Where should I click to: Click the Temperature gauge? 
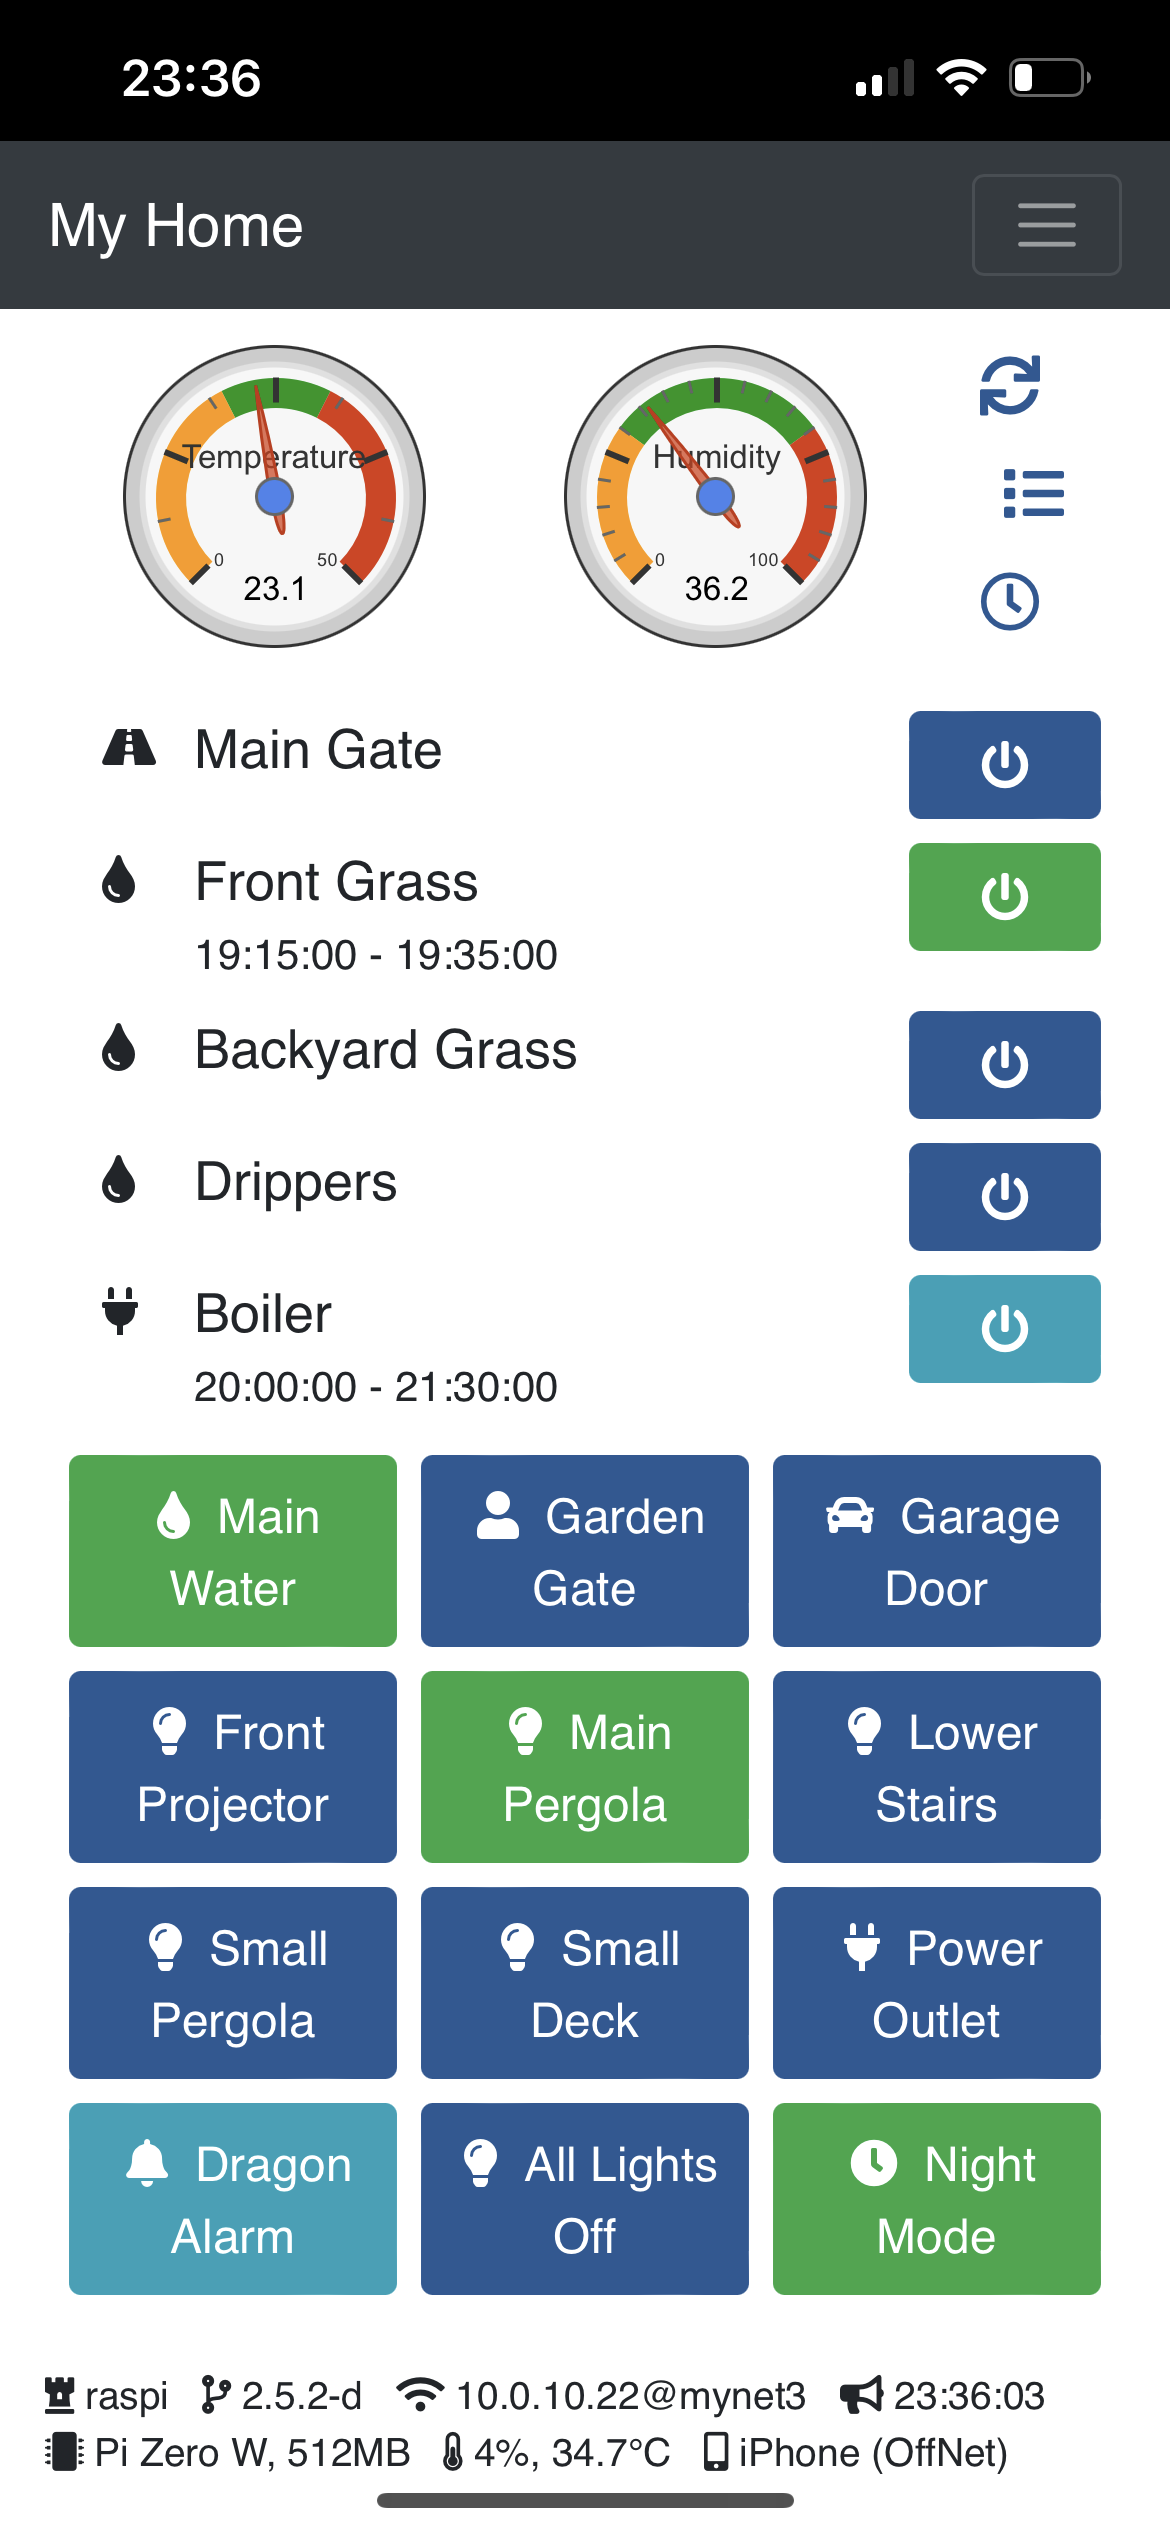275,497
